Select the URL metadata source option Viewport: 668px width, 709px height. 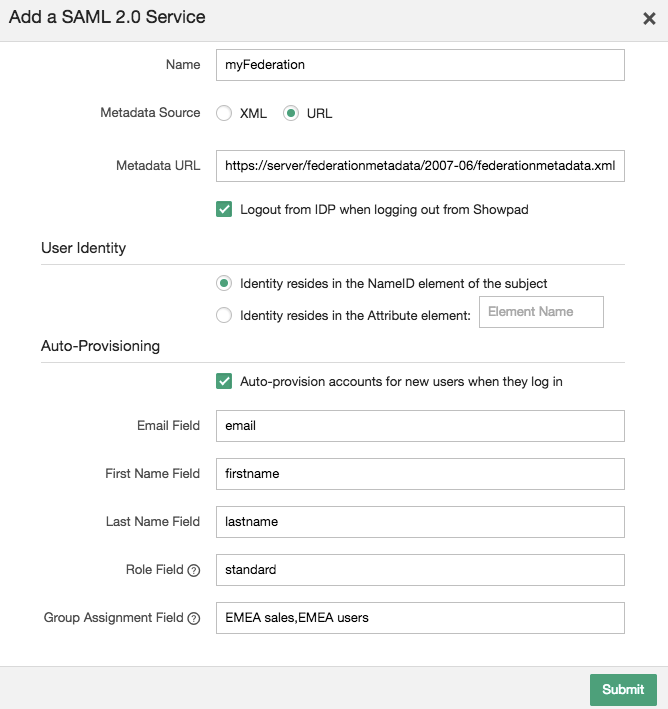[x=291, y=113]
